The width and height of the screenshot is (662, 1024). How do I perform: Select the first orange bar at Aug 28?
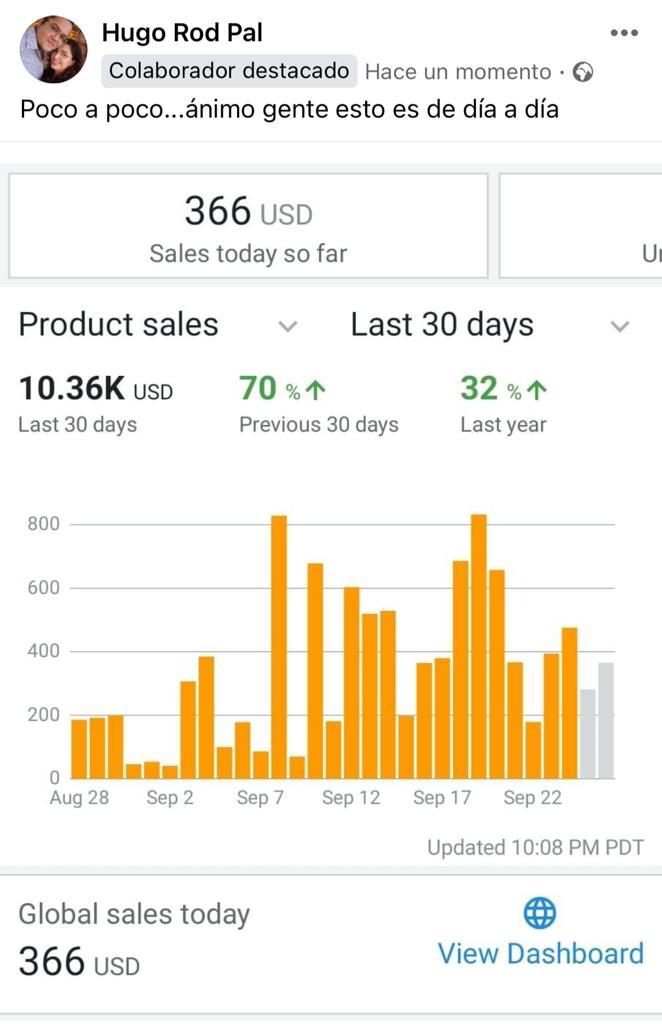point(79,748)
